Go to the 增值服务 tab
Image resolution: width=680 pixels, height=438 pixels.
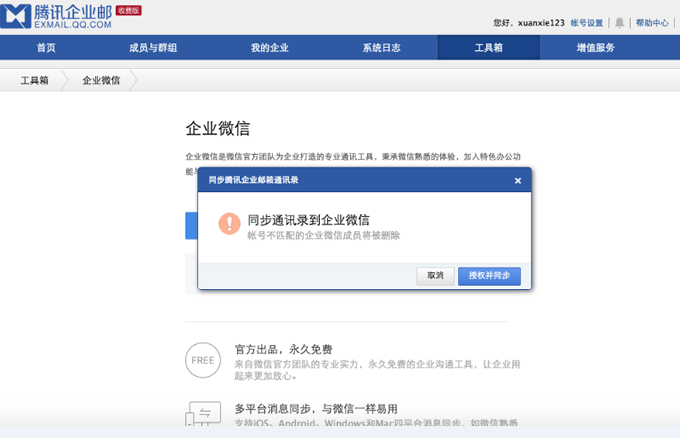(x=596, y=48)
